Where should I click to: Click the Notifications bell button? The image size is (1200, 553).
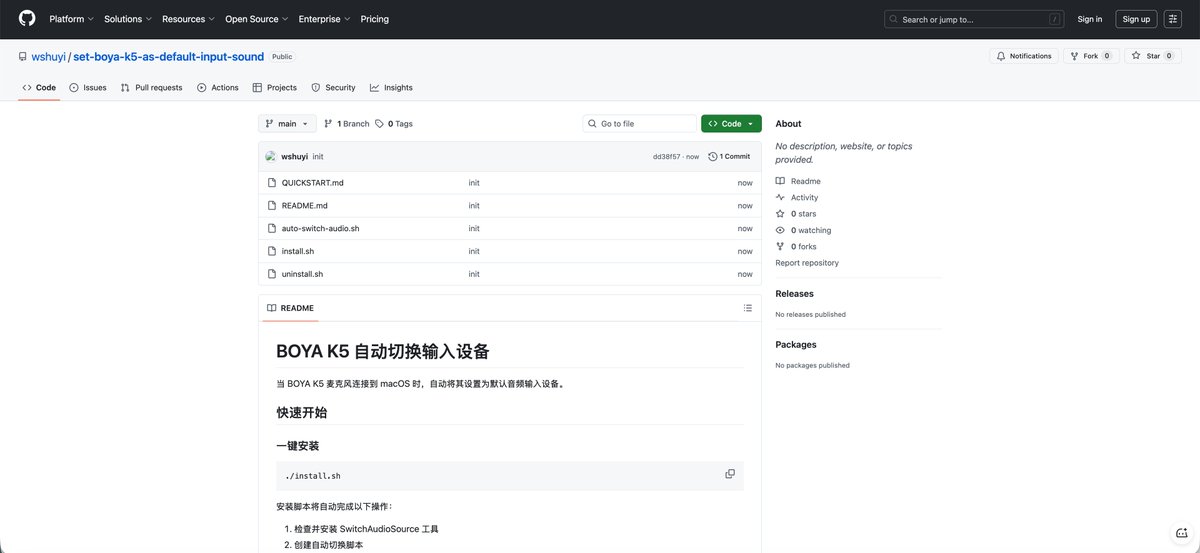tap(1024, 56)
